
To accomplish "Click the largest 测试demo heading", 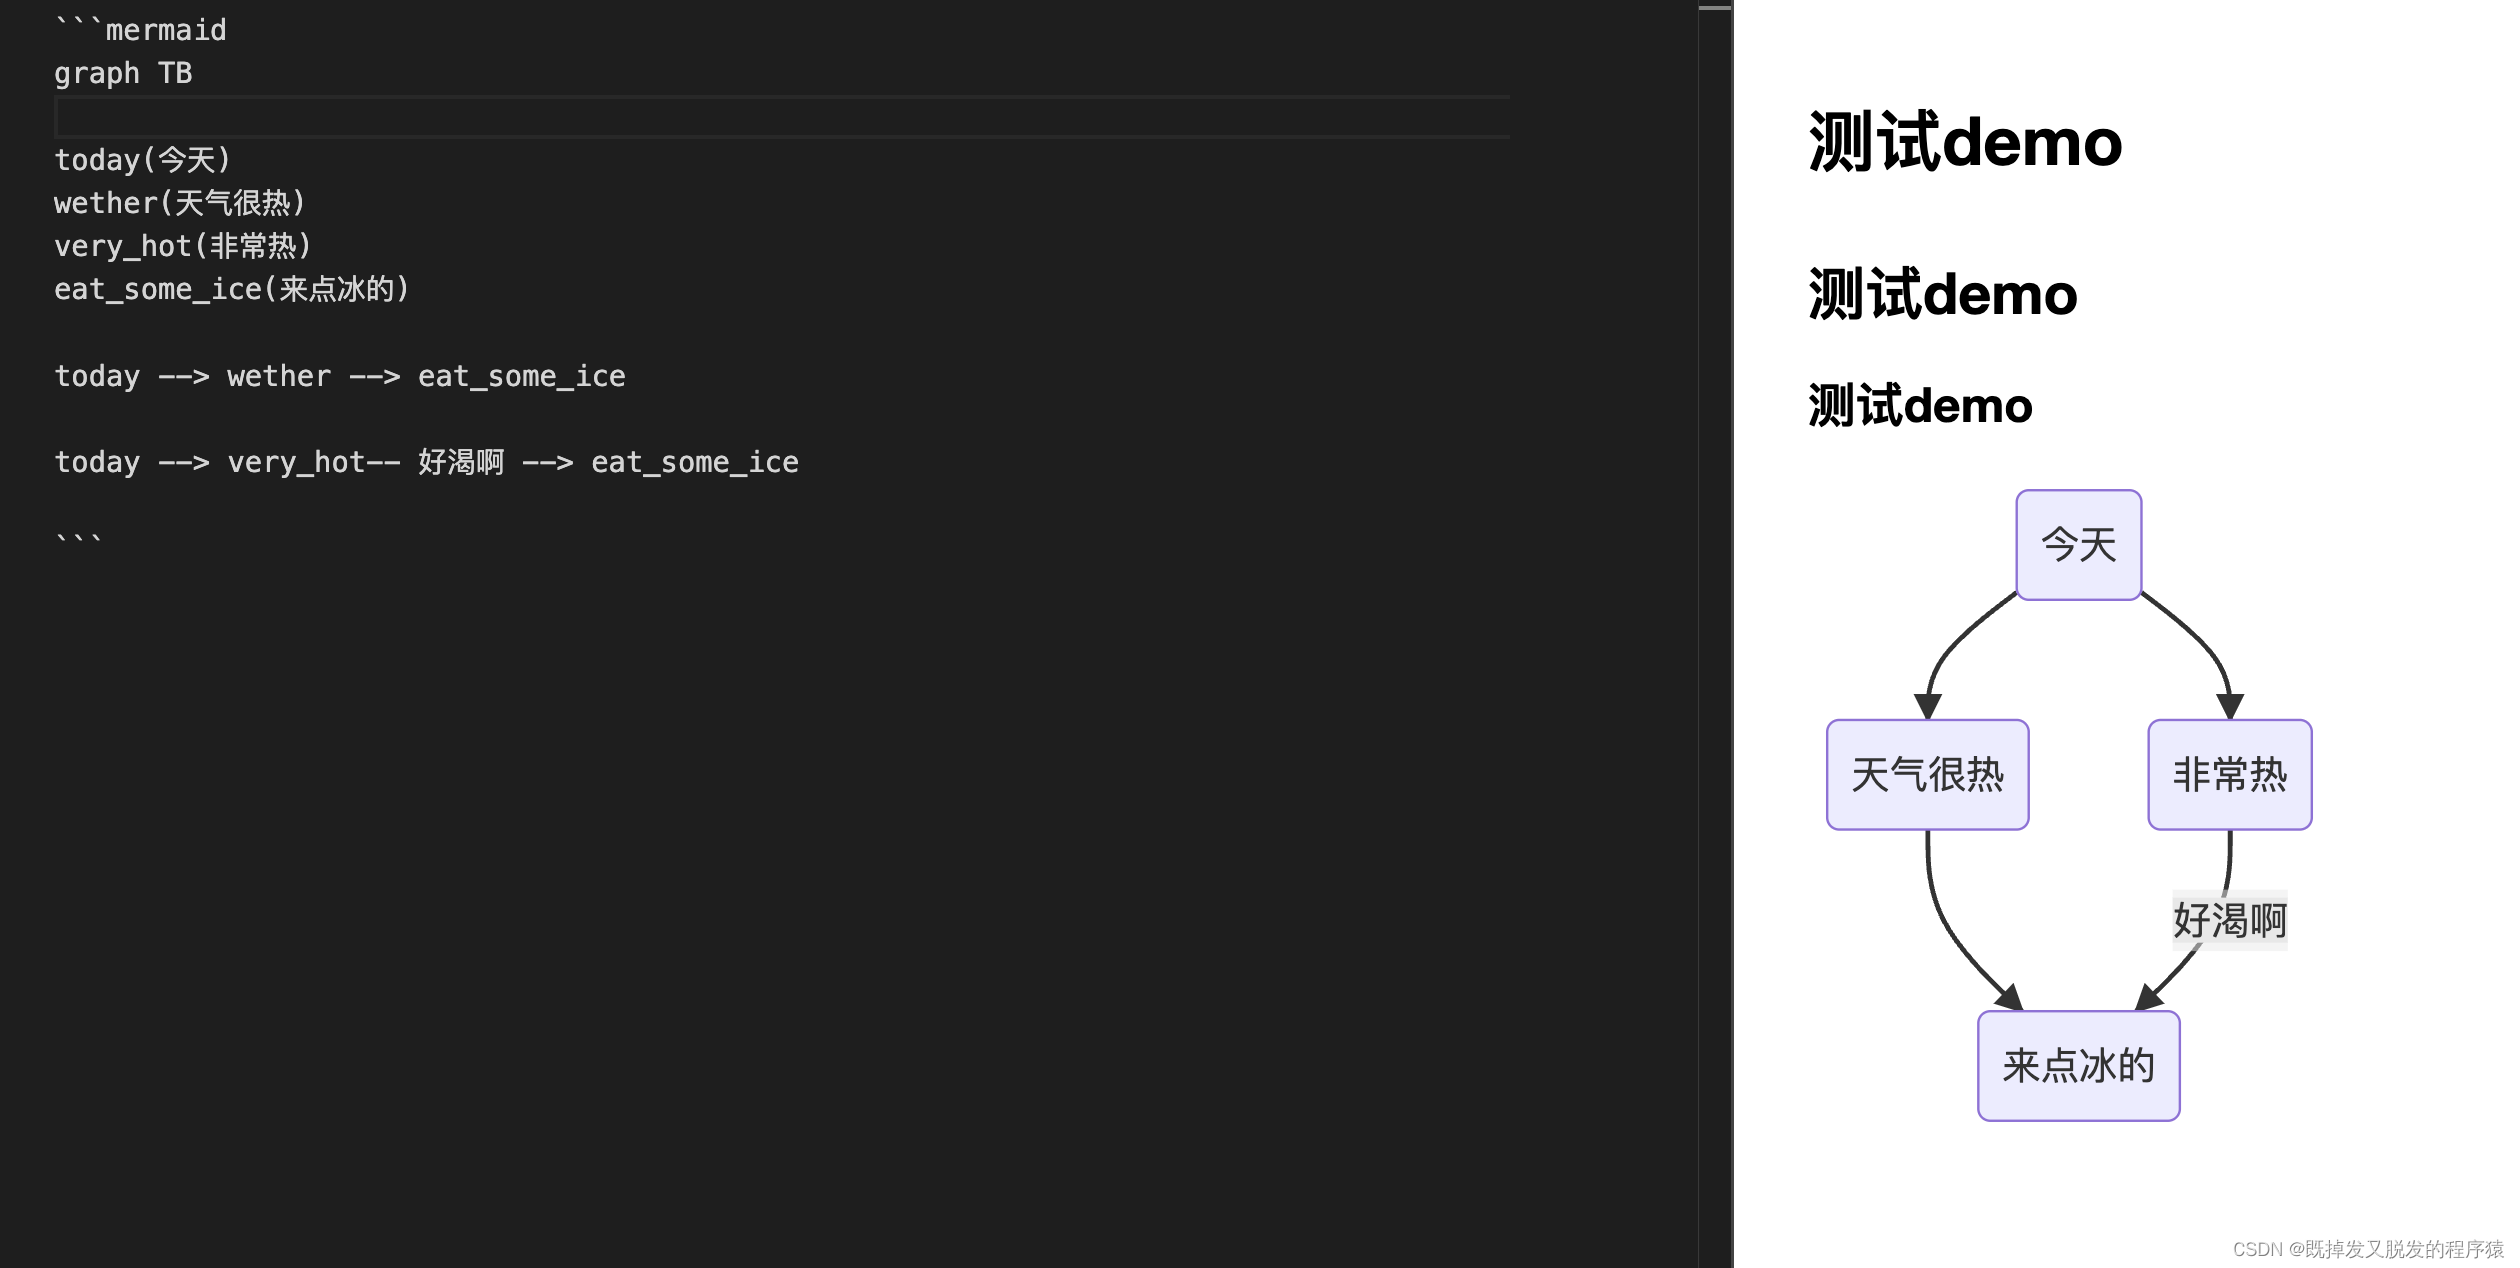I will click(1964, 142).
